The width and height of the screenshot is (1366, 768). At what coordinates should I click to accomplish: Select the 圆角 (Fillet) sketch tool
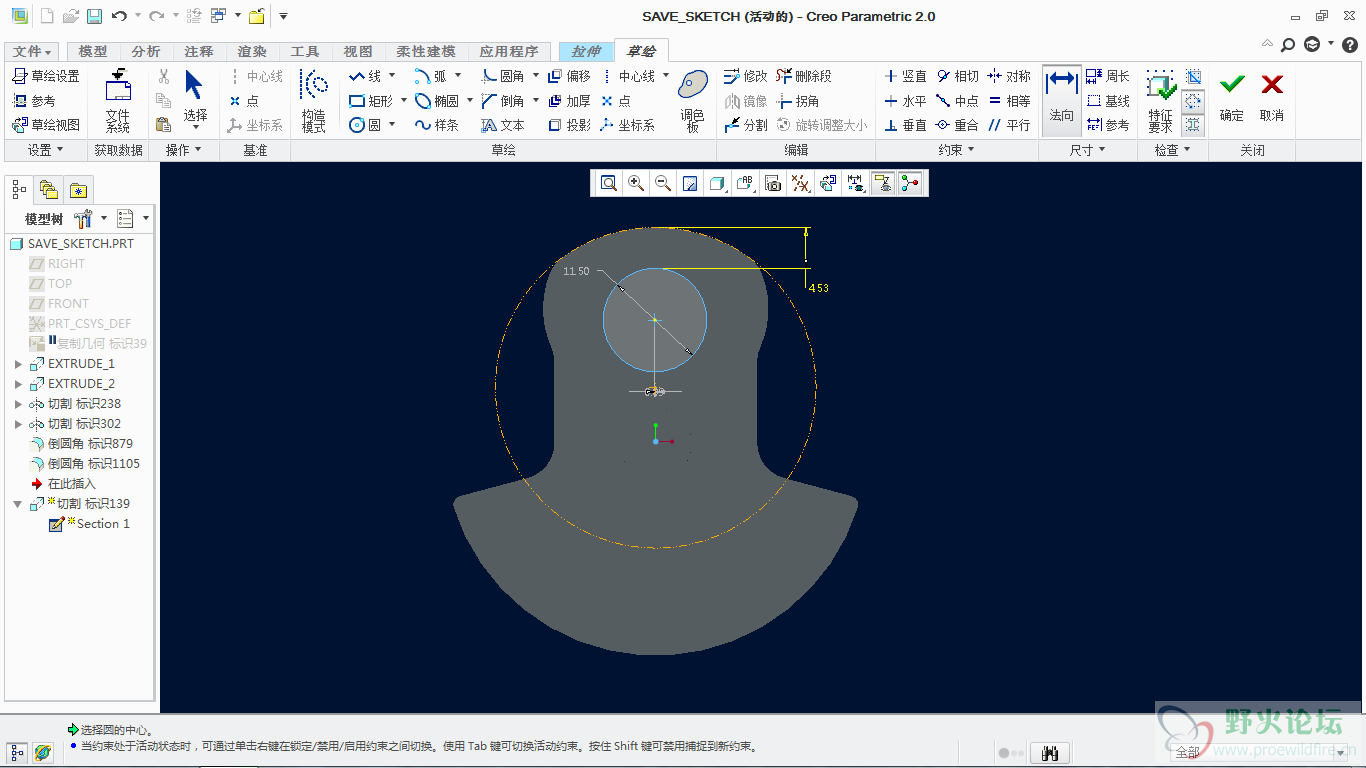point(503,76)
